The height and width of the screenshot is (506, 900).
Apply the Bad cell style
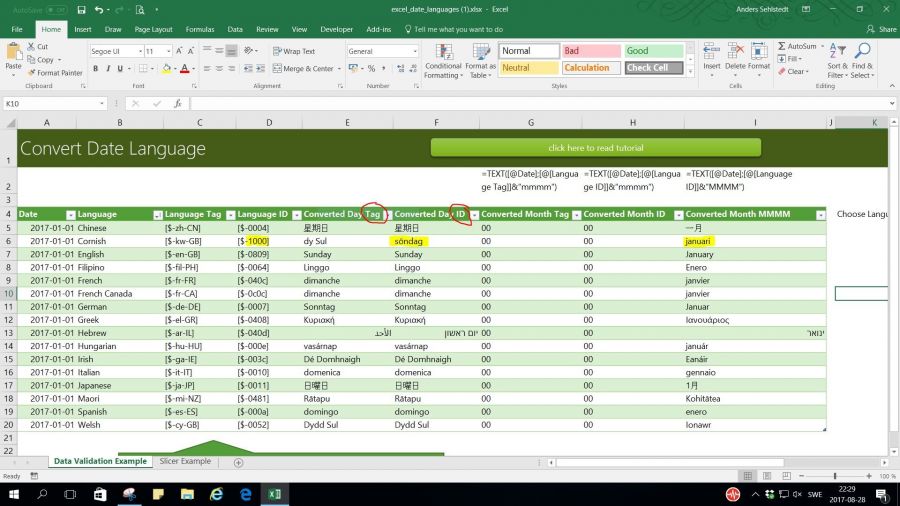point(591,50)
